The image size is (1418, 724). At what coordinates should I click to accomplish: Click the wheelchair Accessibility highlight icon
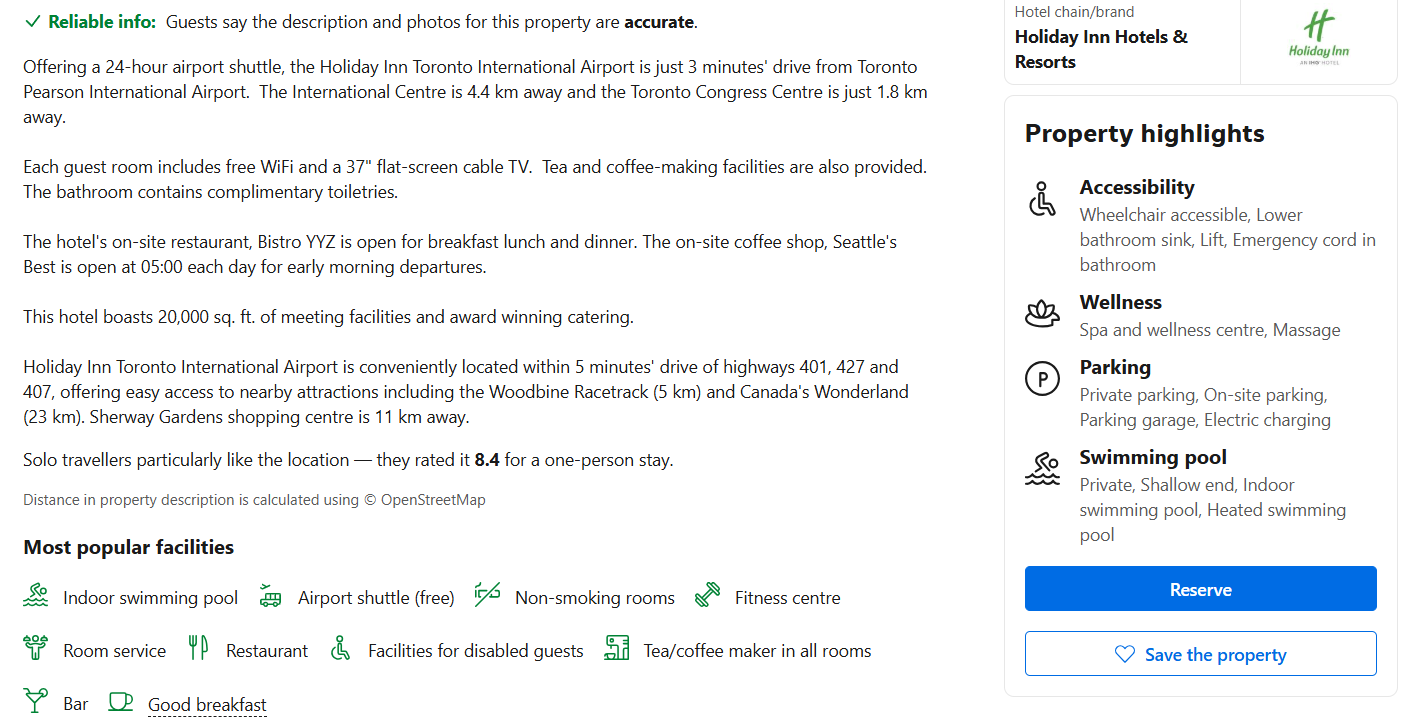tap(1042, 200)
